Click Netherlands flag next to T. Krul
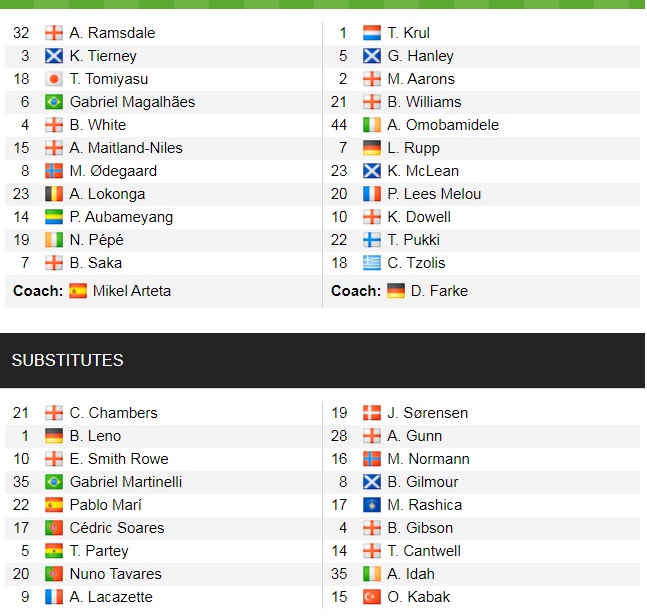Viewport: 647px width, 616px height. (372, 33)
